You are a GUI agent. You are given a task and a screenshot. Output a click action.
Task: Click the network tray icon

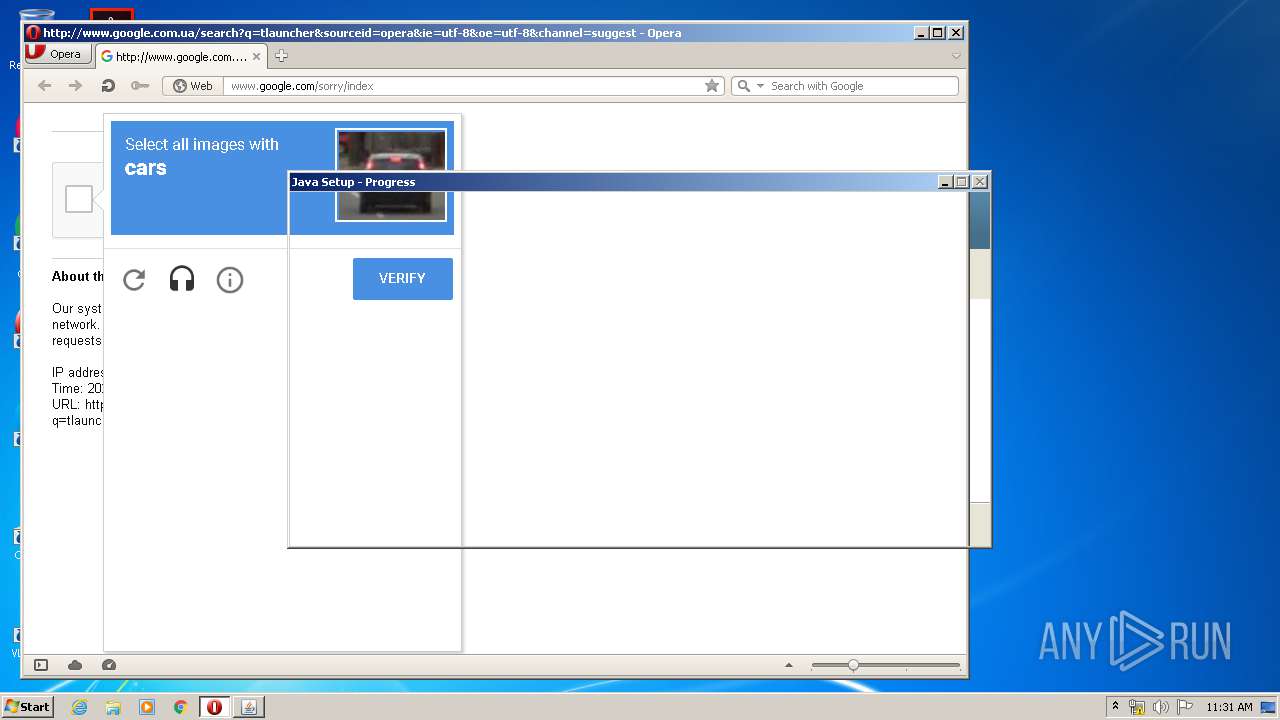(1137, 707)
